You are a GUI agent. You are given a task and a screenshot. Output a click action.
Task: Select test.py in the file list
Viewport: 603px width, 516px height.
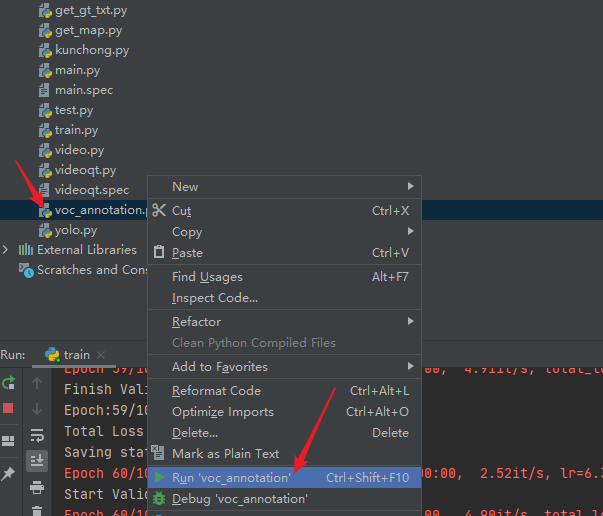click(x=74, y=110)
